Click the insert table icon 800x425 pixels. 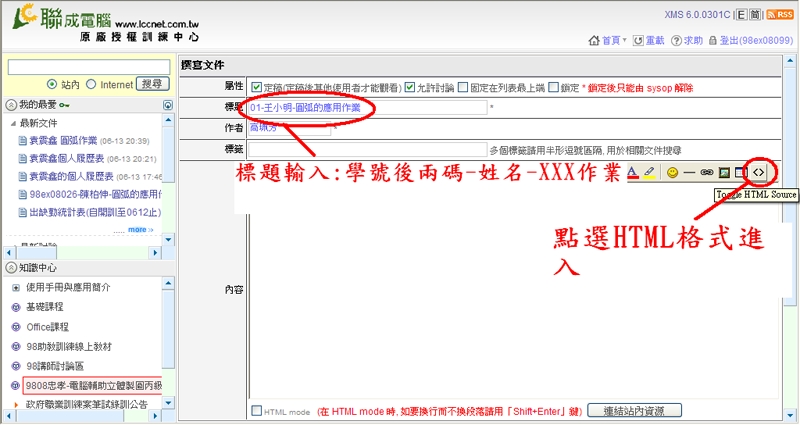741,172
